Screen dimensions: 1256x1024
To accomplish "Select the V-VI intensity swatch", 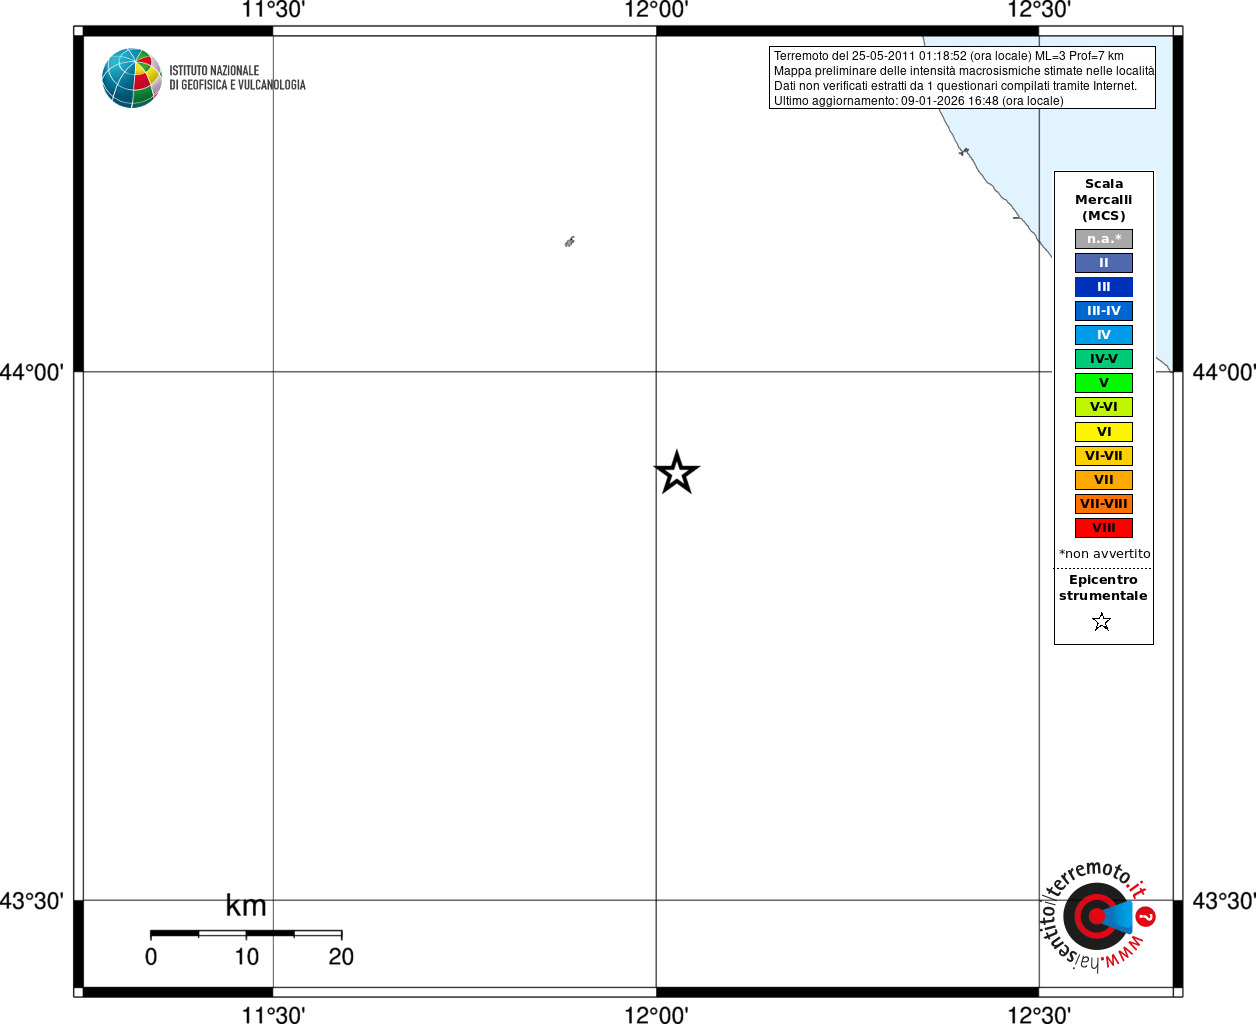I will (1104, 407).
